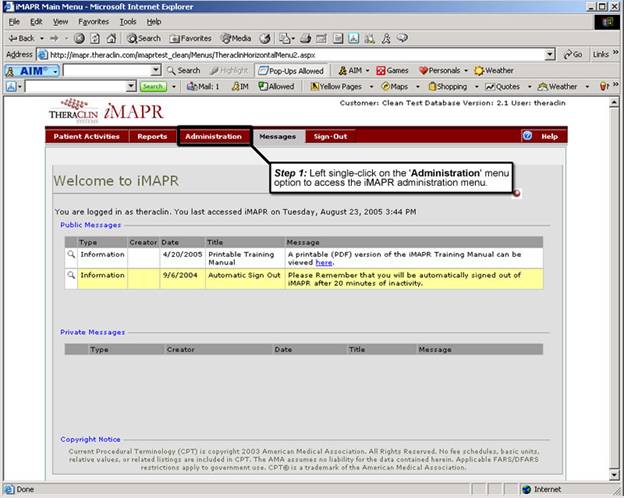Image resolution: width=624 pixels, height=498 pixels.
Task: Click the browser Back button
Action: [x=22, y=38]
